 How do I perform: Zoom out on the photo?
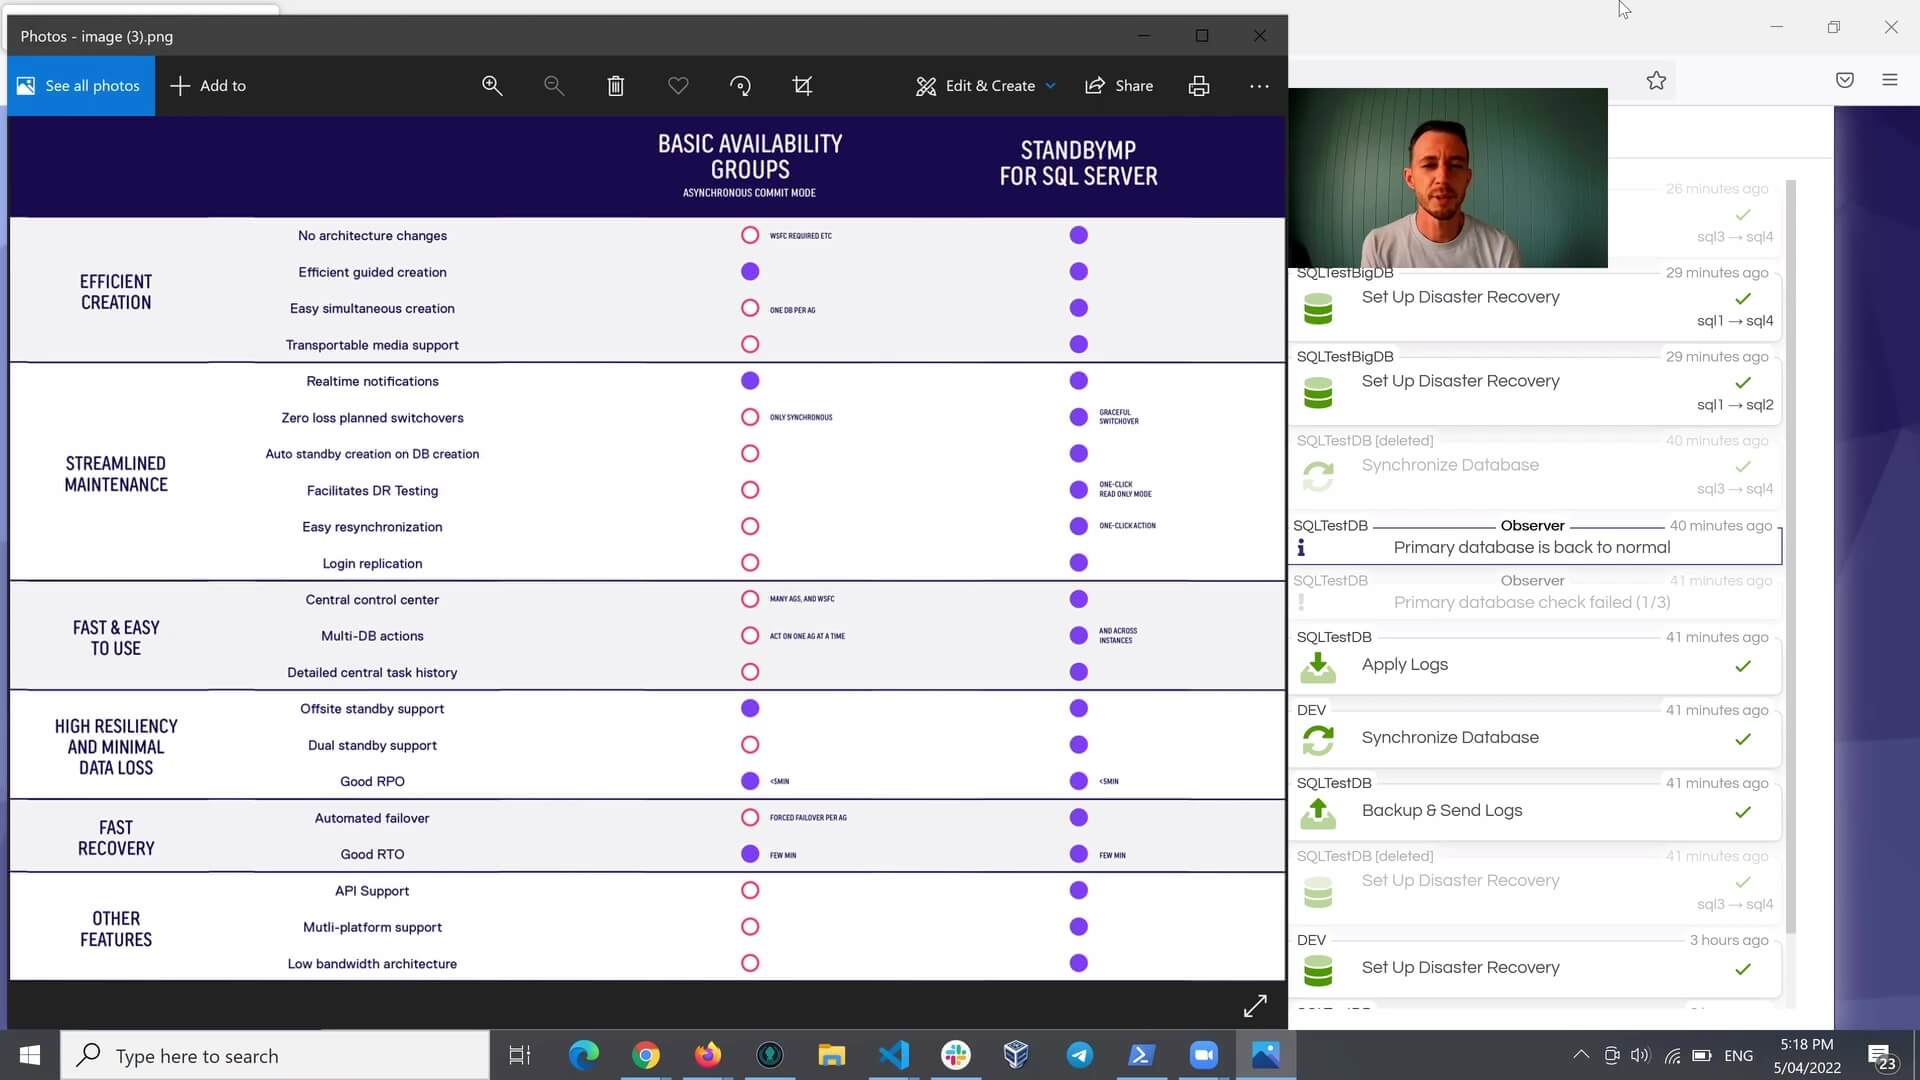[553, 86]
